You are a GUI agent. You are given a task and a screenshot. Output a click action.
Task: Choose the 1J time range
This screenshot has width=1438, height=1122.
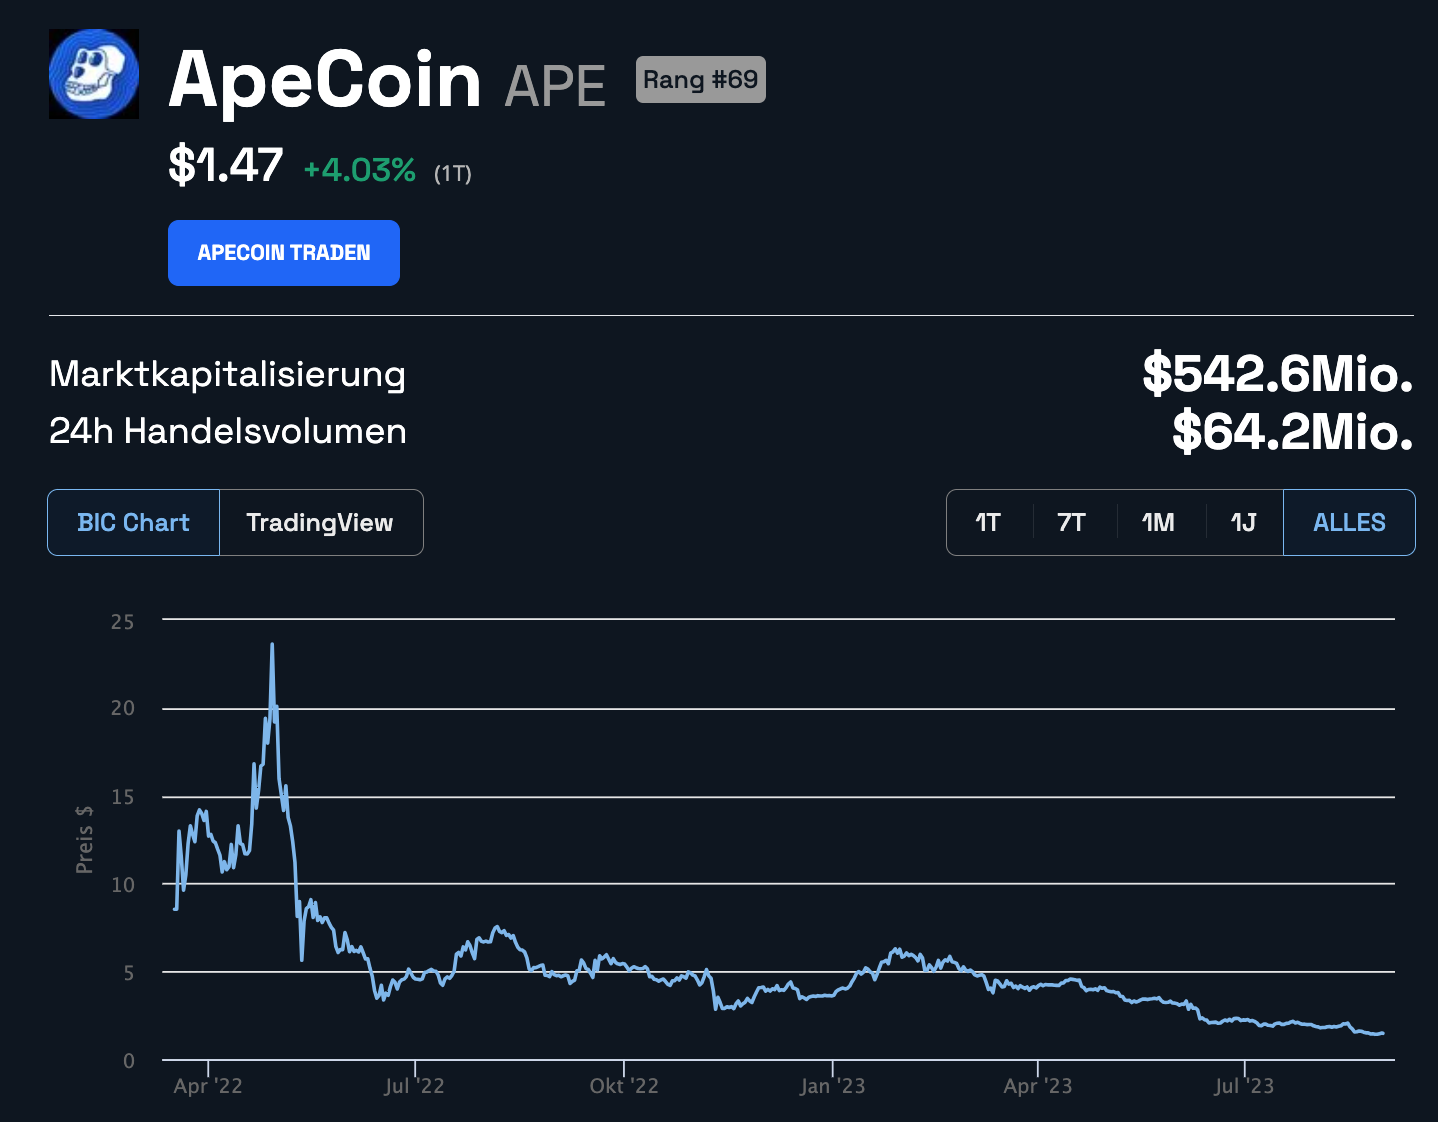[1243, 523]
